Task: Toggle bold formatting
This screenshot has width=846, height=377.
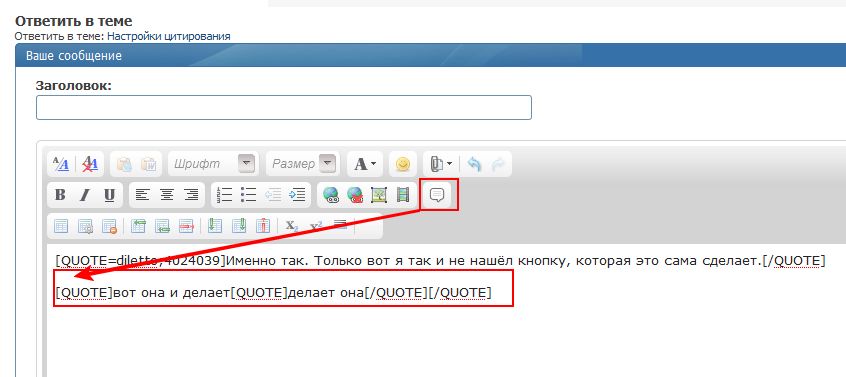Action: pyautogui.click(x=60, y=195)
